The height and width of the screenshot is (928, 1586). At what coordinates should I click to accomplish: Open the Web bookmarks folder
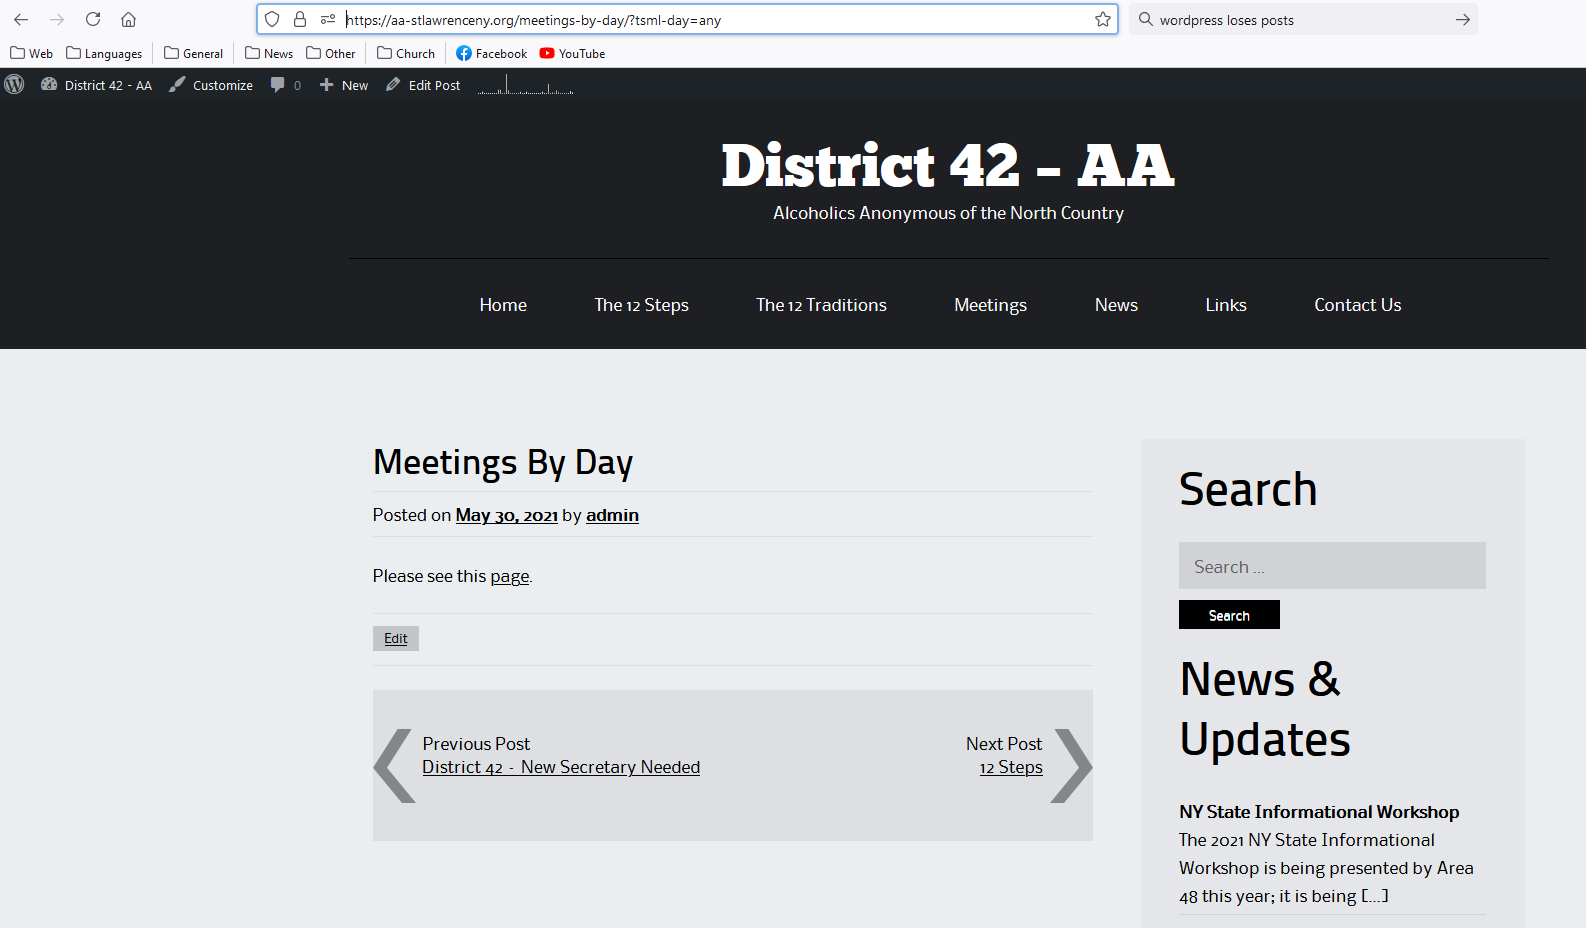tap(31, 53)
